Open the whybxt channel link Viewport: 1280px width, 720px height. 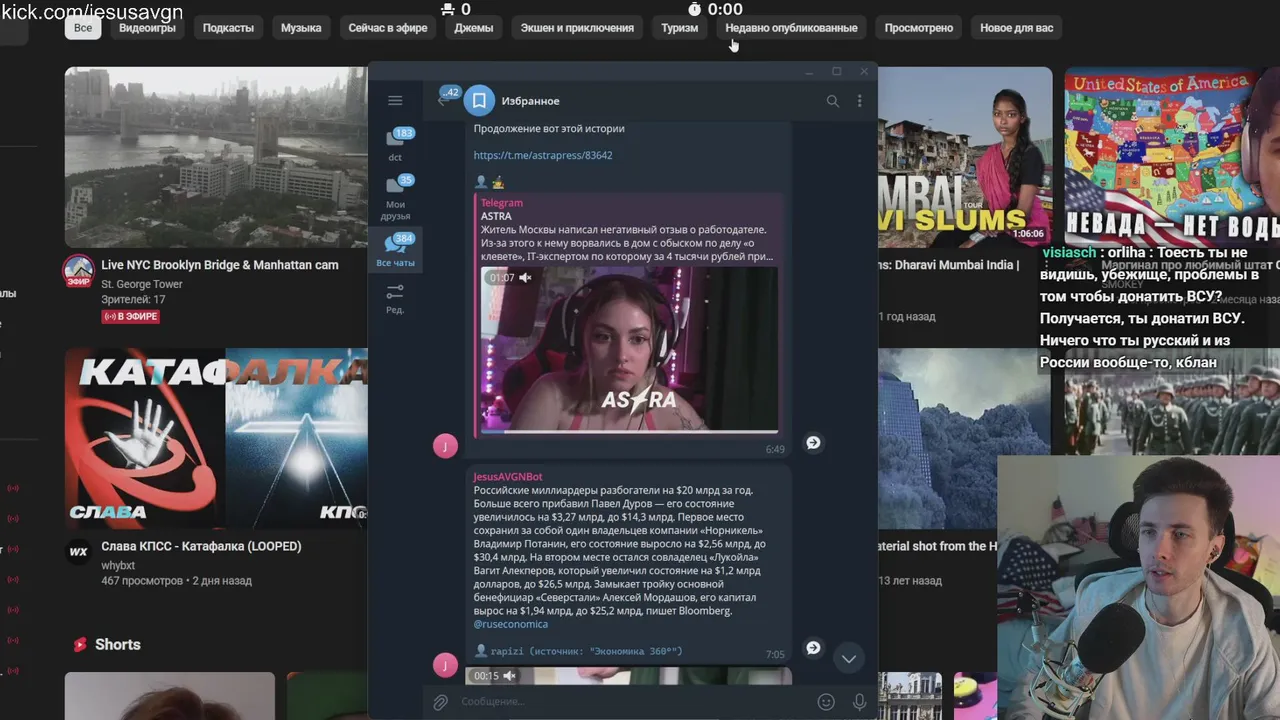119,565
